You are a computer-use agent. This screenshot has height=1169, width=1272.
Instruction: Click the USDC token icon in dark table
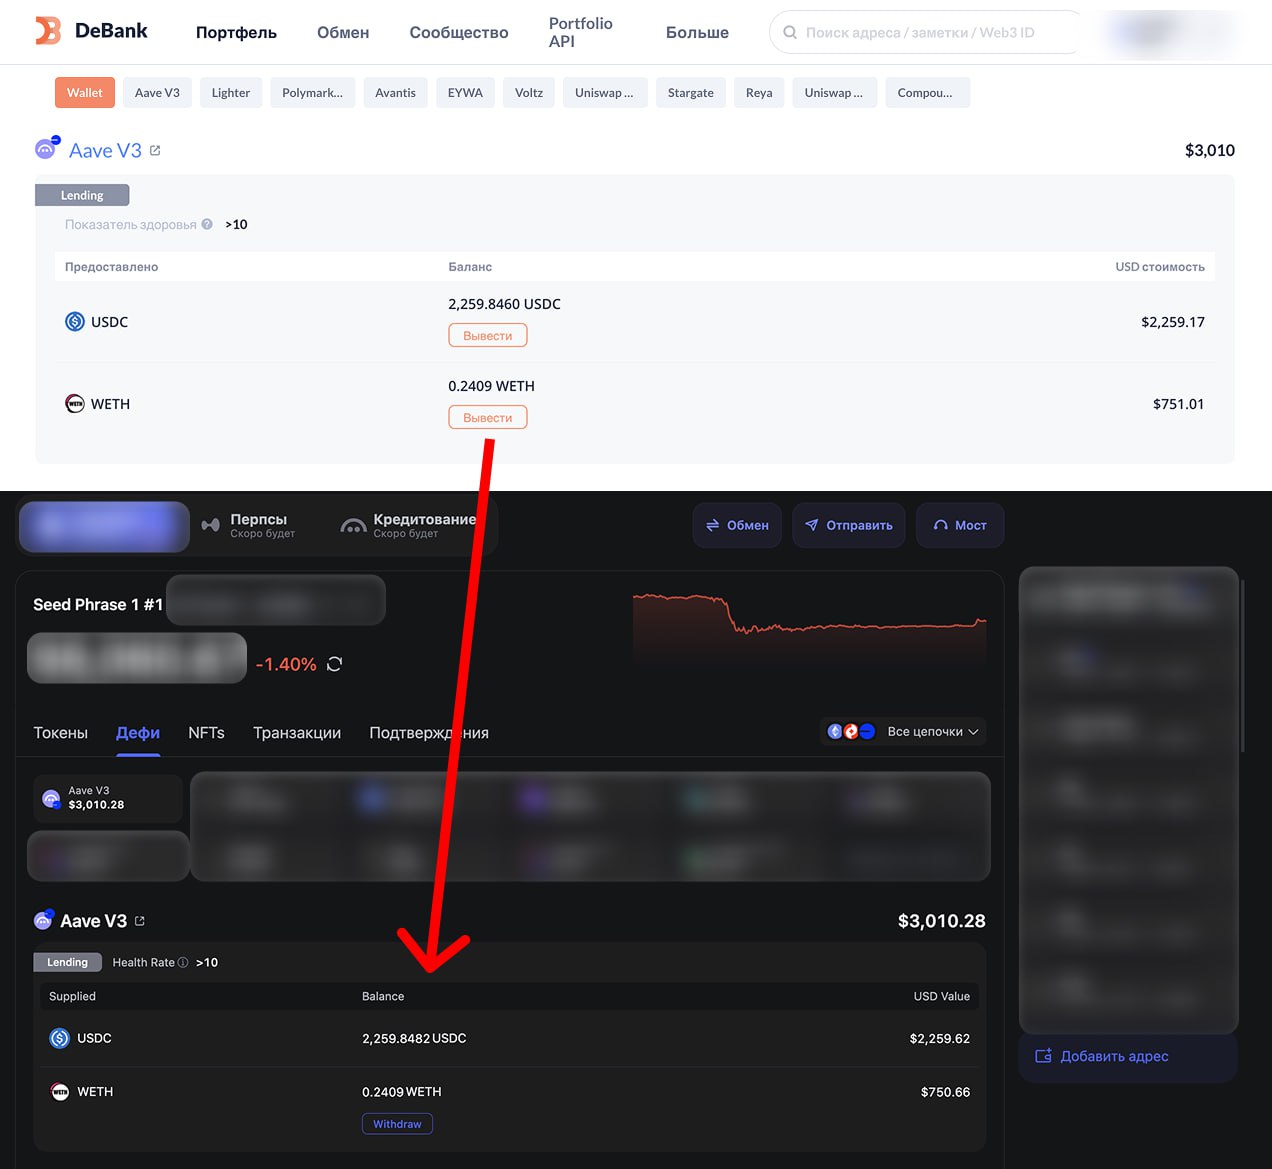click(x=59, y=1038)
